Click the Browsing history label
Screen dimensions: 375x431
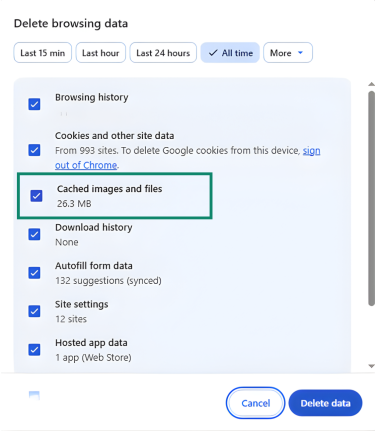(x=92, y=97)
